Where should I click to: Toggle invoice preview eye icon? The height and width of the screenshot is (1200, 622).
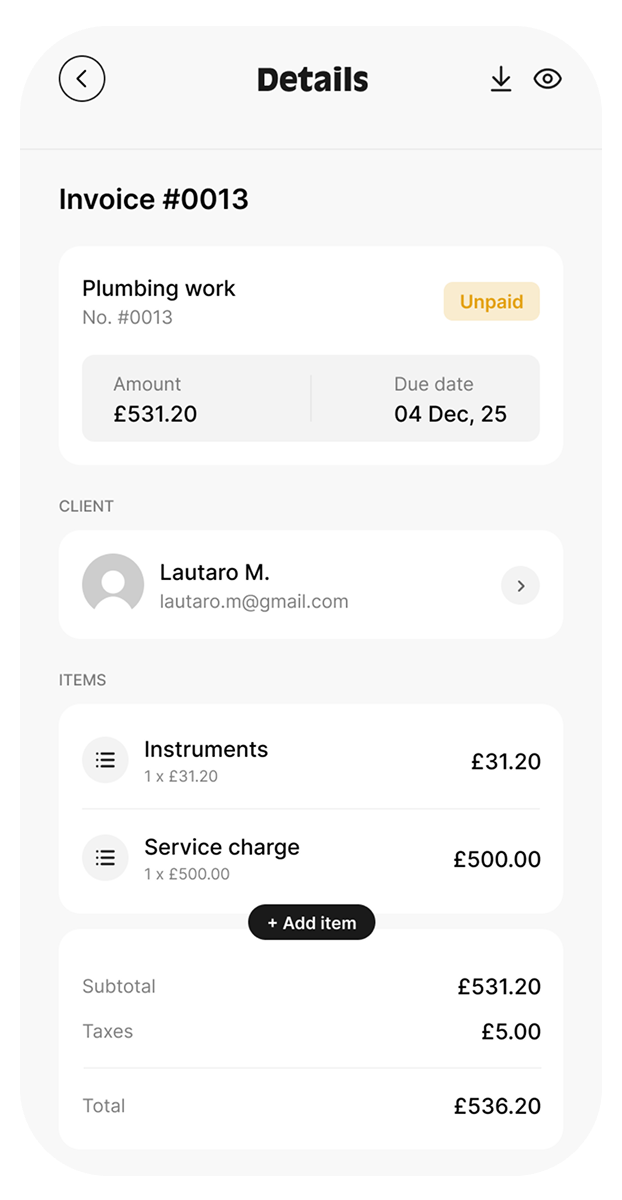[x=547, y=80]
